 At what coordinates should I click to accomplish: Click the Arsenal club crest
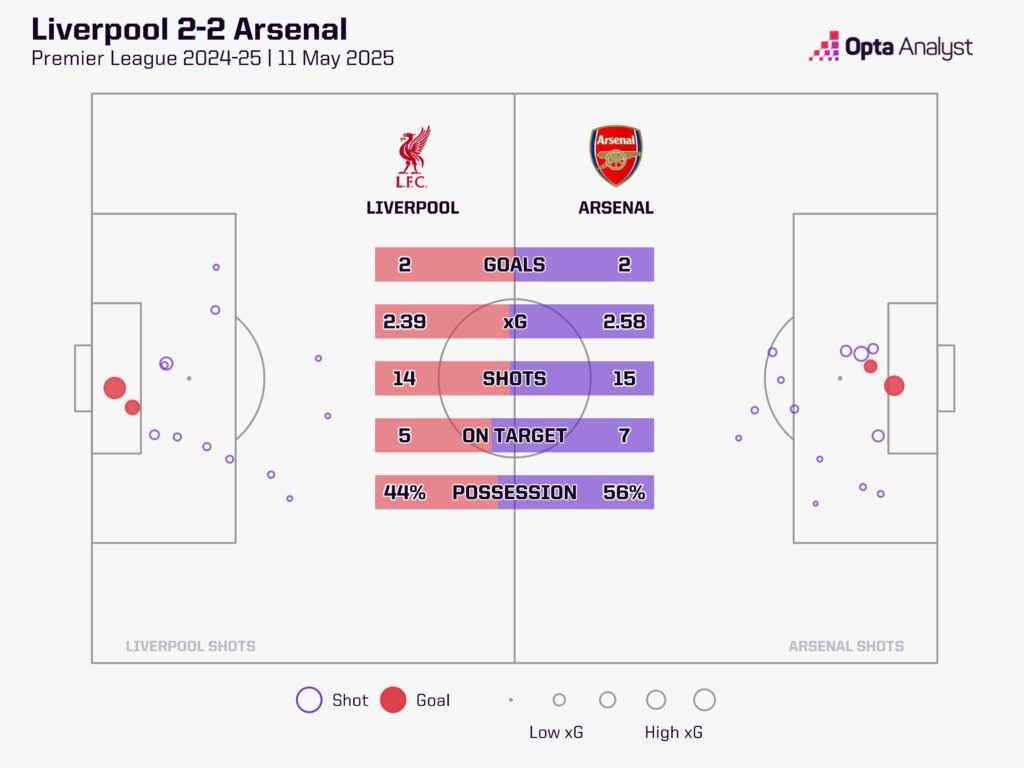click(615, 156)
